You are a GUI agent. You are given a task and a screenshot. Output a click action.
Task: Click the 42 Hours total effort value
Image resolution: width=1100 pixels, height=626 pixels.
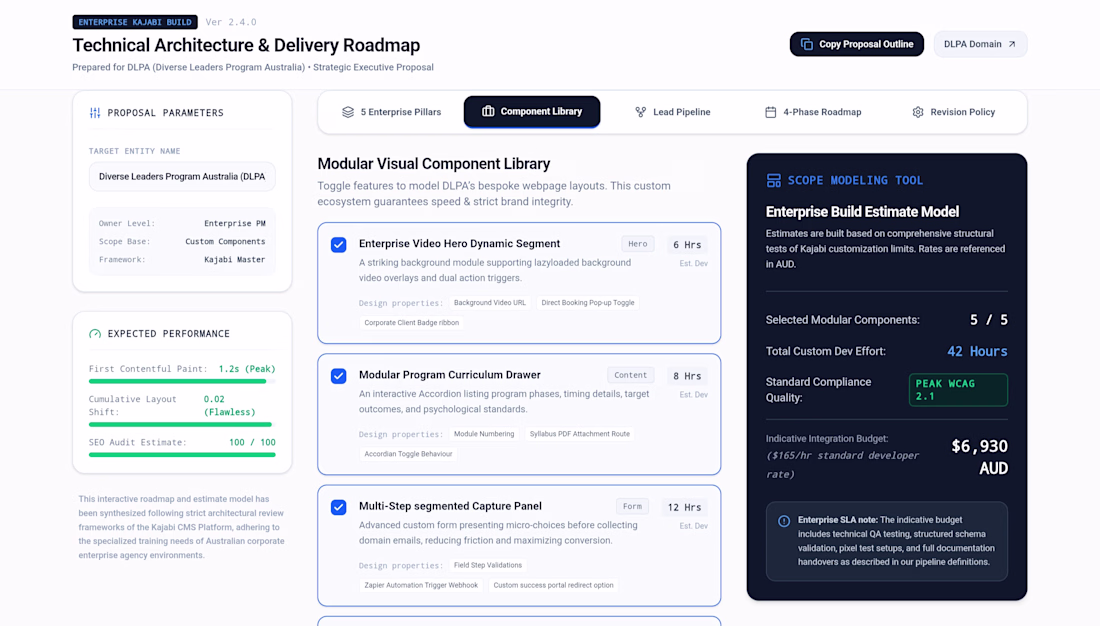[x=977, y=352]
